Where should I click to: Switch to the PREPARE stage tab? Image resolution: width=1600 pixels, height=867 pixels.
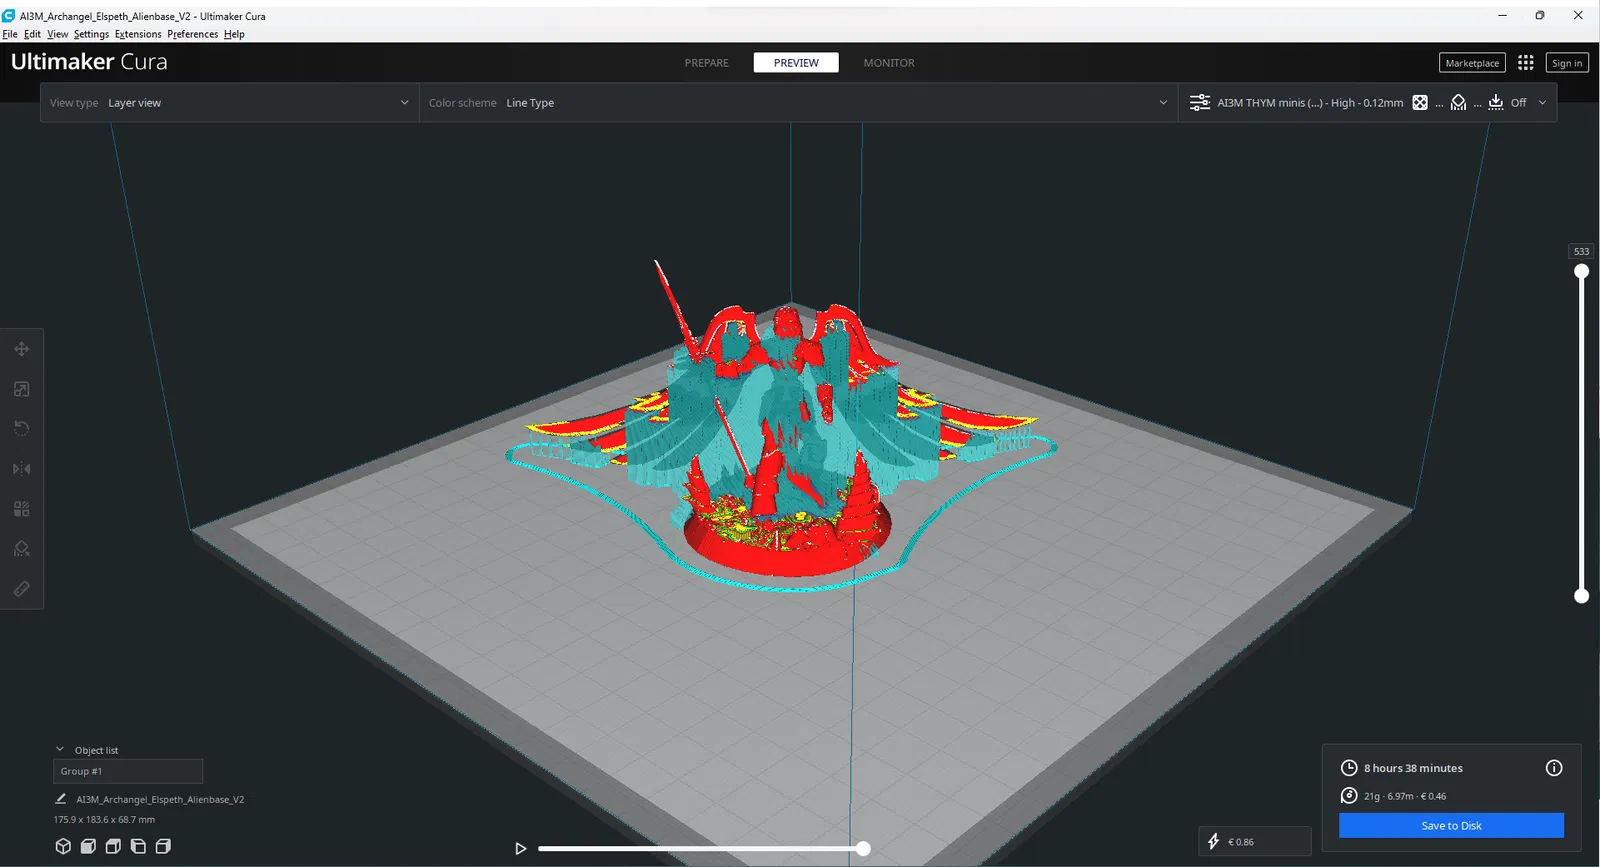click(707, 63)
